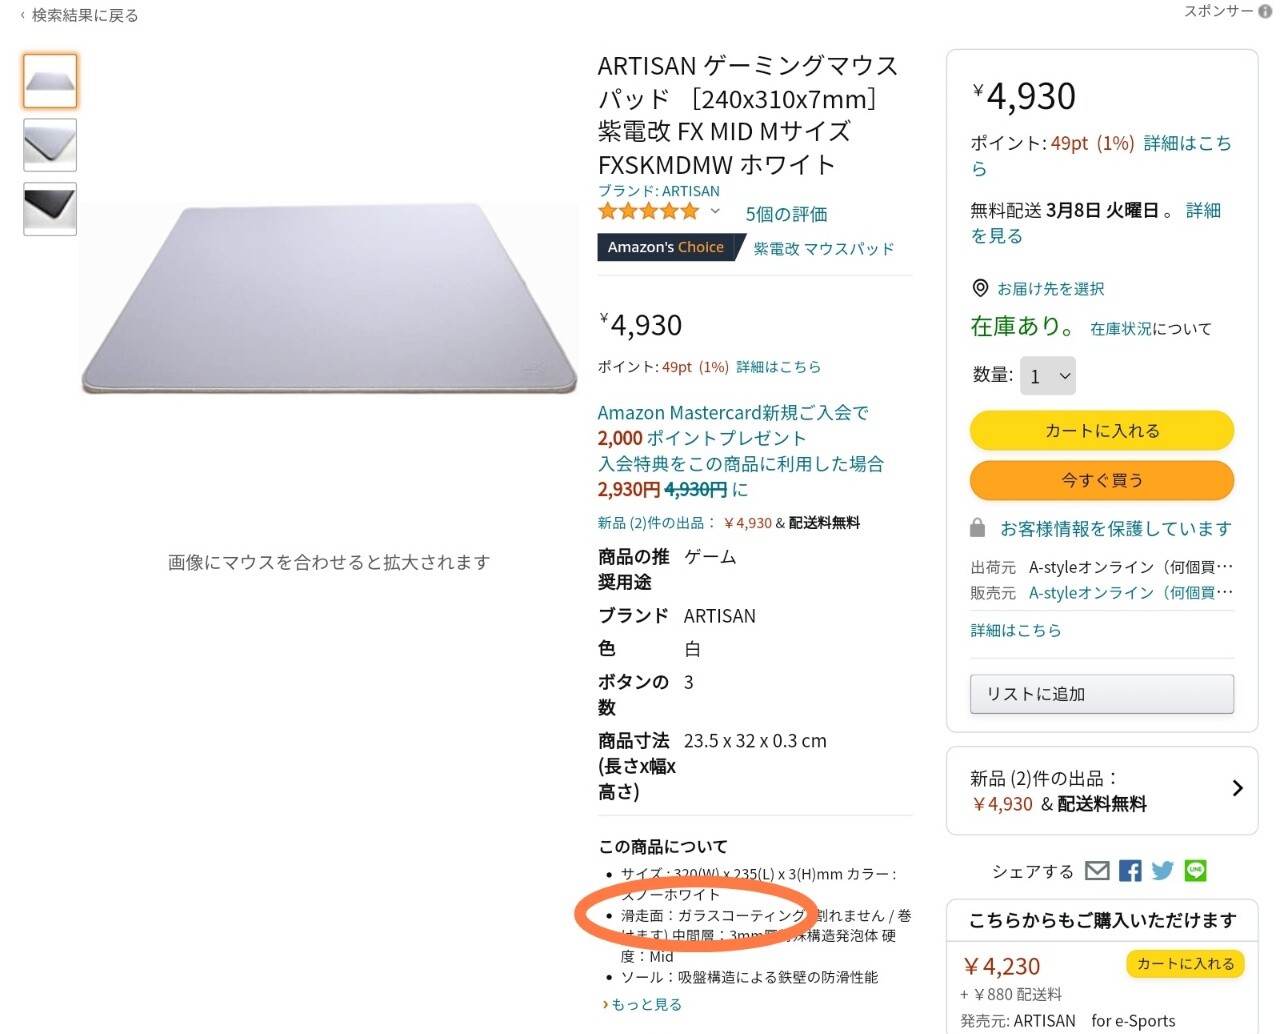Click the orange 今すぐ買う button

point(1101,480)
